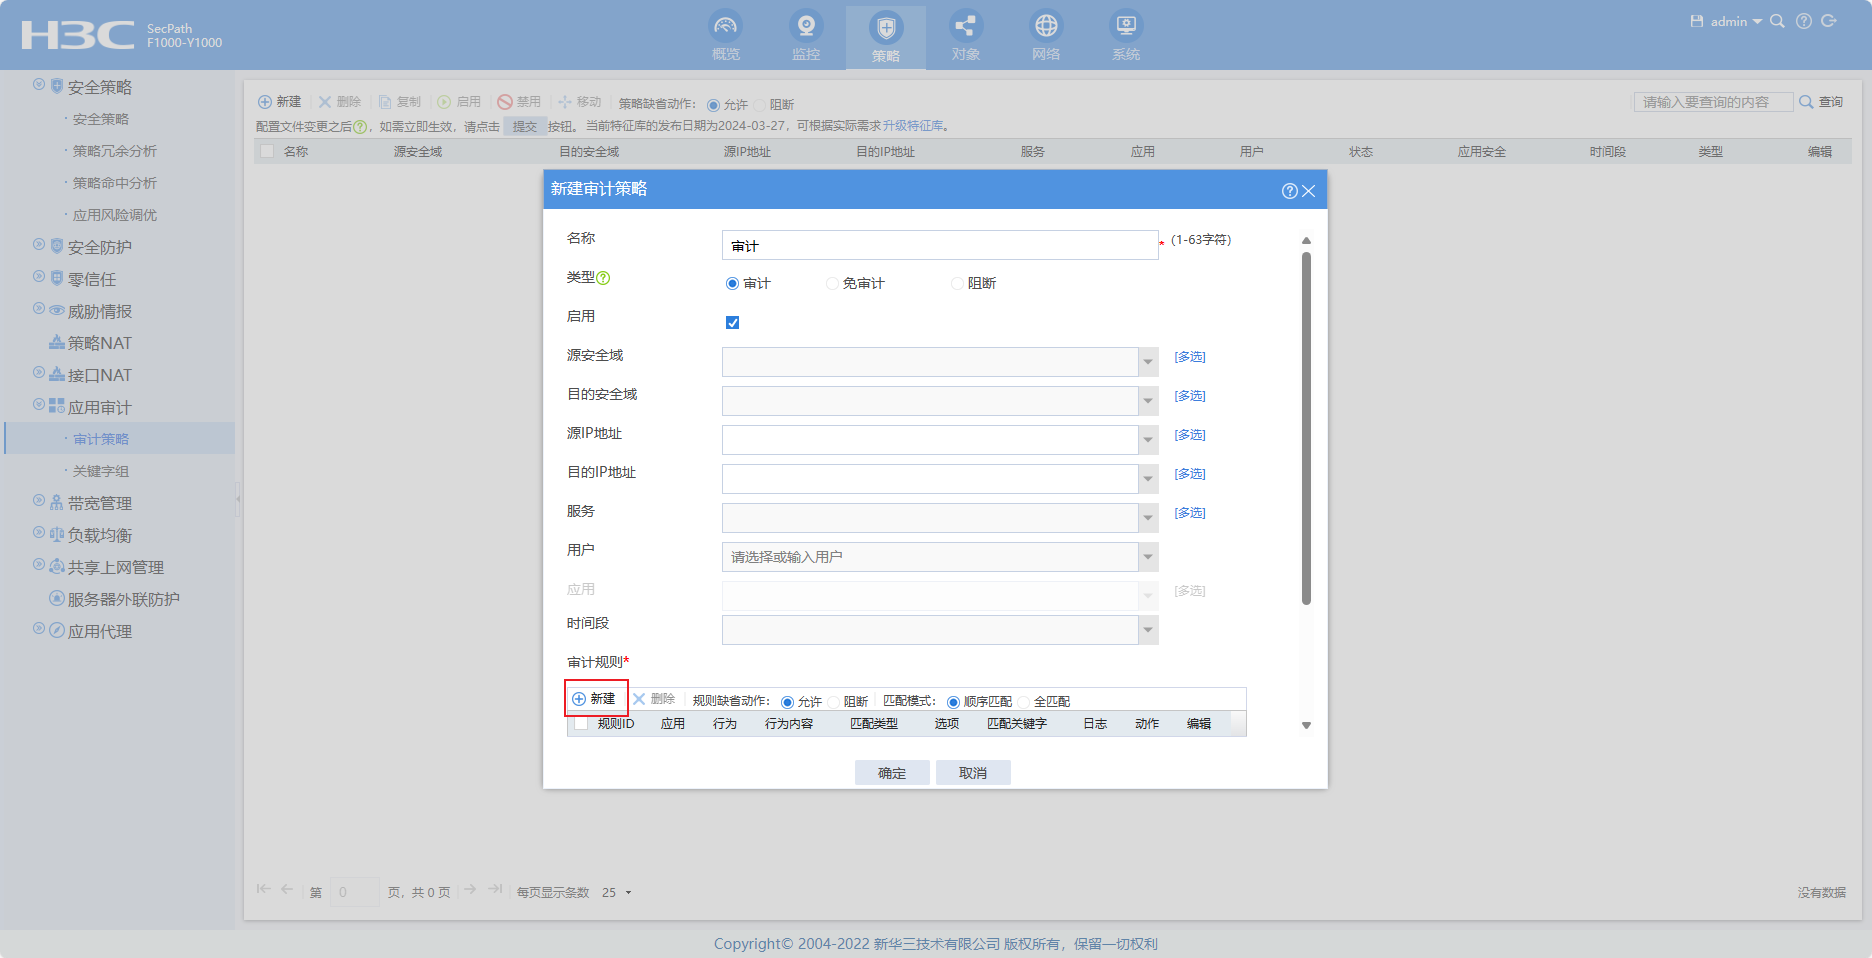Open the 对象 objects icon
The image size is (1872, 958).
click(x=966, y=26)
